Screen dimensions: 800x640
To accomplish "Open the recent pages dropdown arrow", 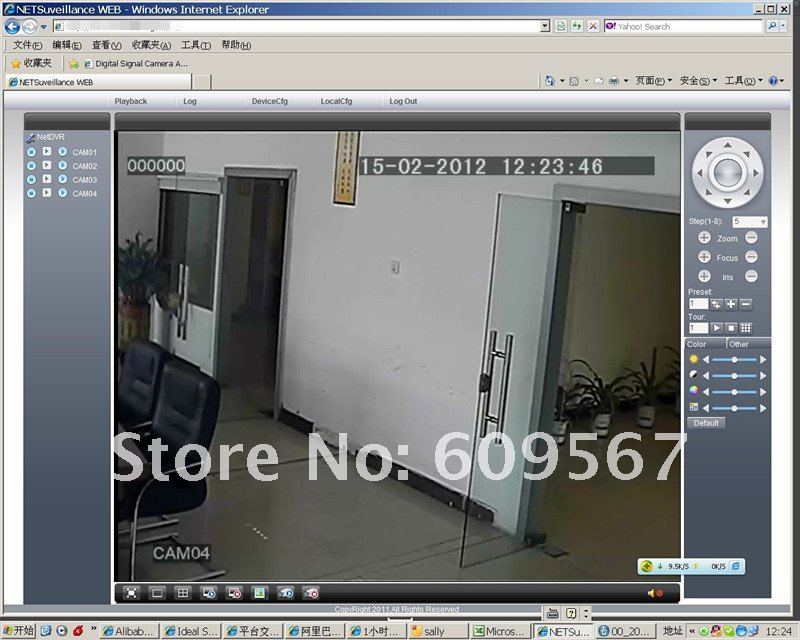I will [43, 27].
